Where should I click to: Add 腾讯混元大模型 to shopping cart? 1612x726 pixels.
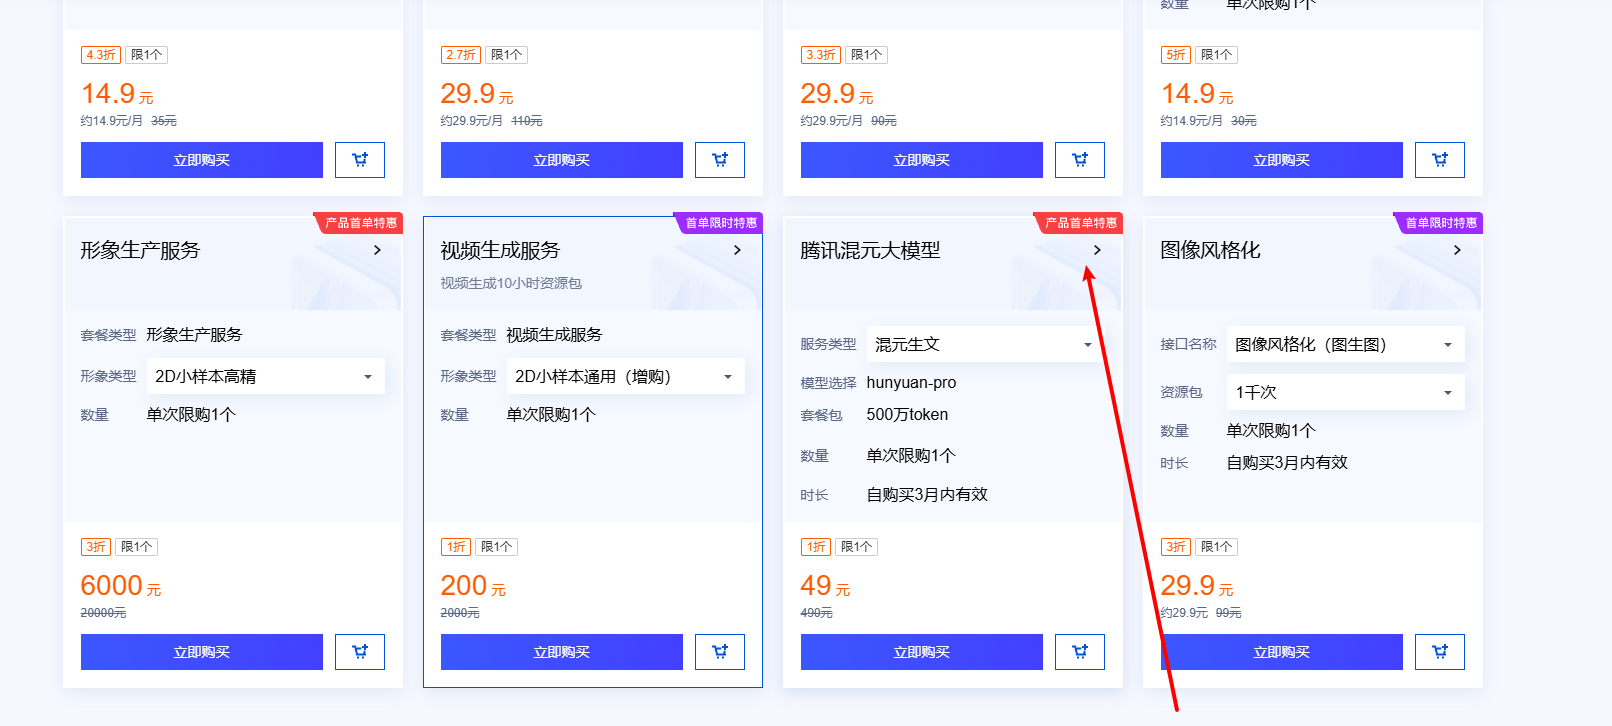pos(1080,652)
